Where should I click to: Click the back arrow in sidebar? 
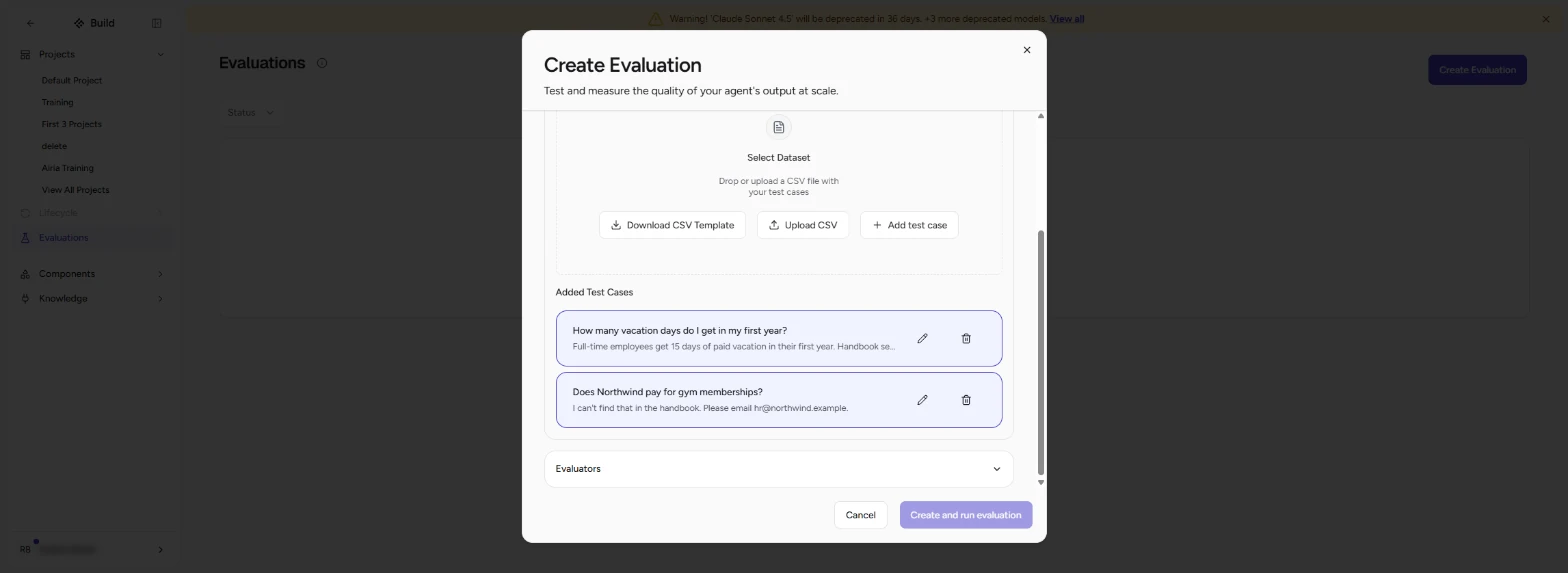tap(30, 23)
